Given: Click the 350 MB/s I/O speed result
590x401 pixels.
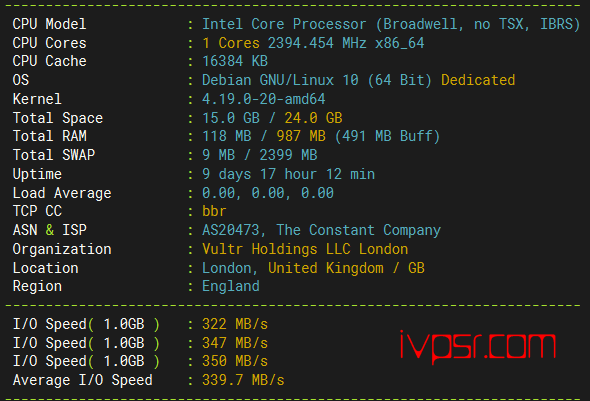Looking at the screenshot, I should (235, 361).
